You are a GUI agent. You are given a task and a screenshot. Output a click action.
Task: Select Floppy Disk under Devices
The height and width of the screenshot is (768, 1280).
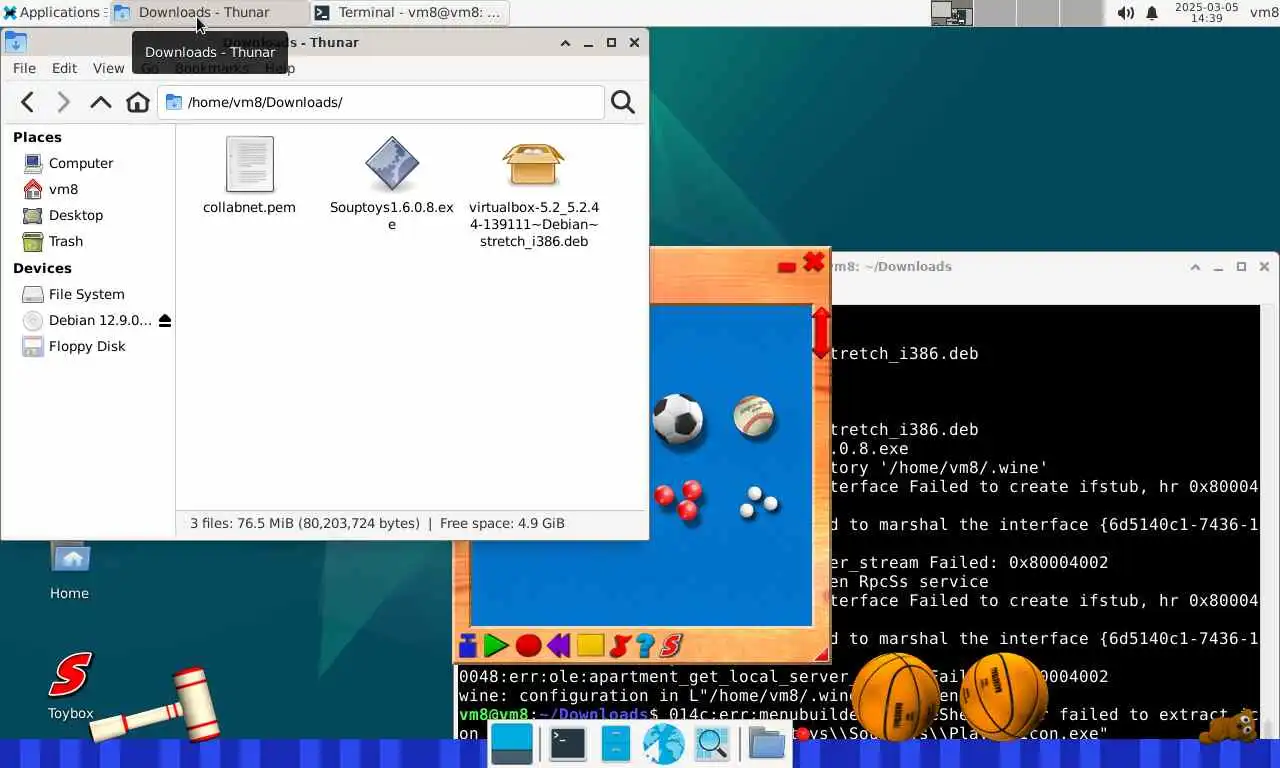click(88, 346)
